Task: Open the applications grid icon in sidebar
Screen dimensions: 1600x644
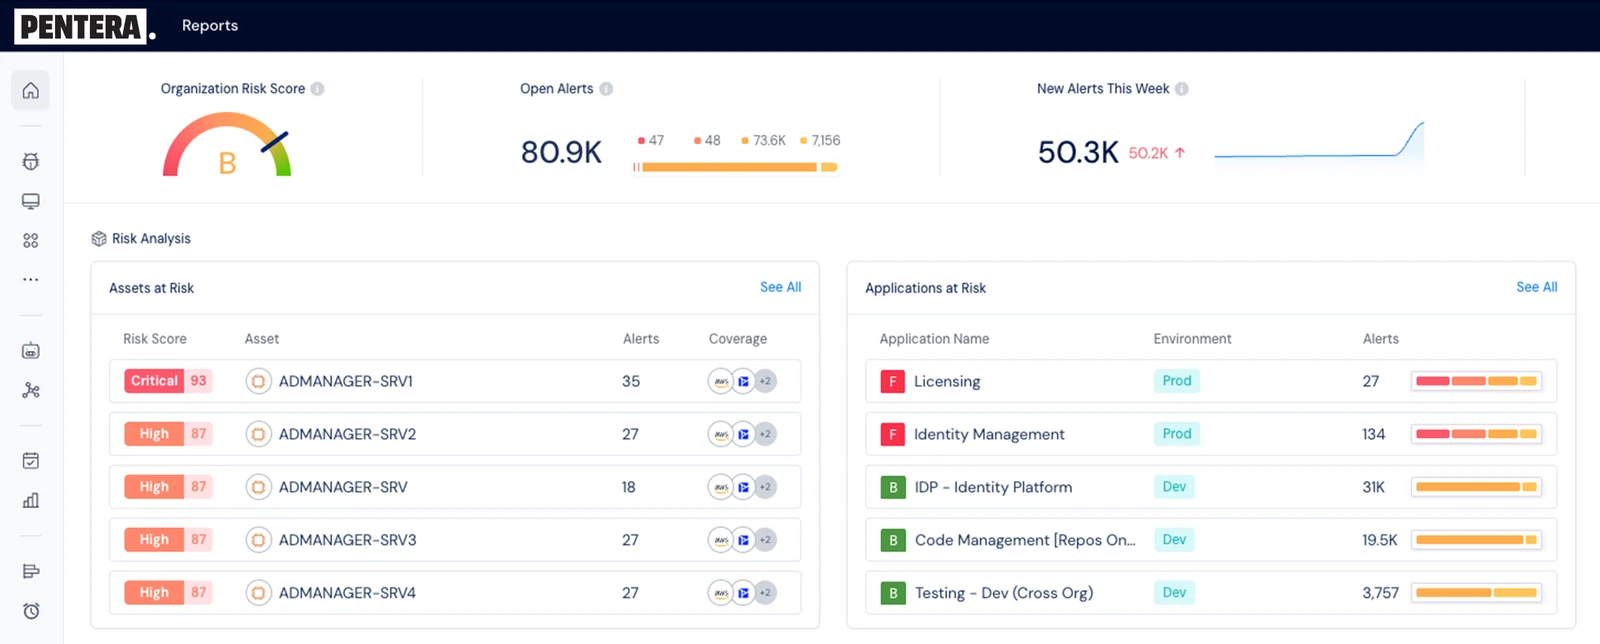Action: click(x=31, y=240)
